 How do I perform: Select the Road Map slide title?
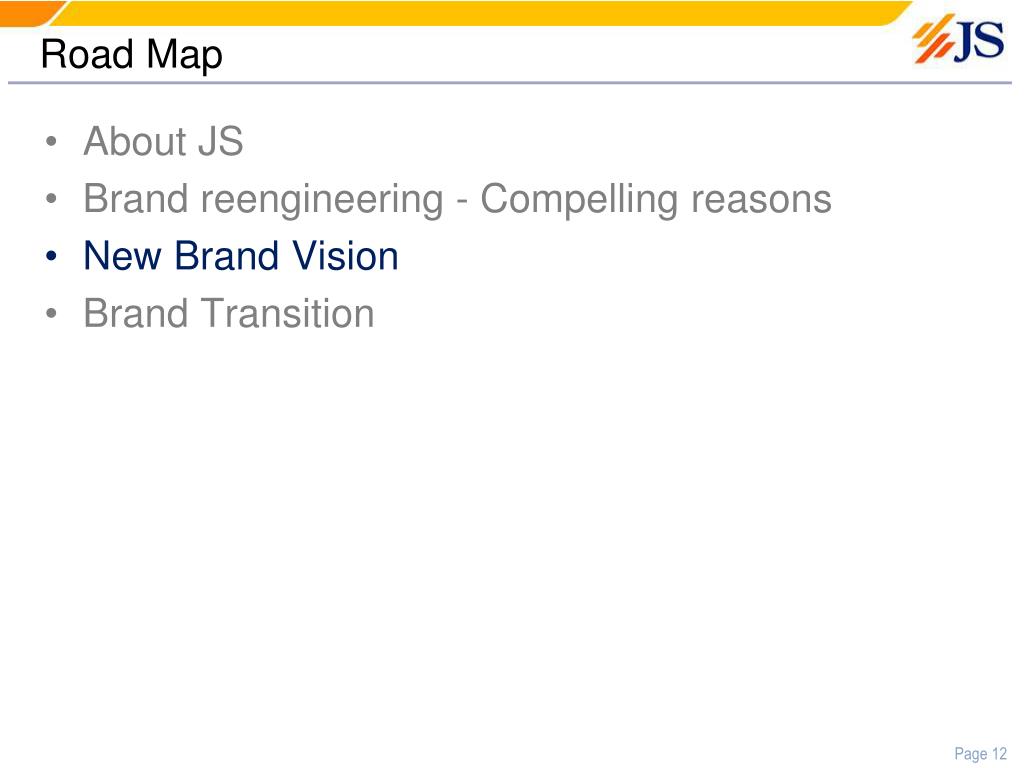point(131,55)
